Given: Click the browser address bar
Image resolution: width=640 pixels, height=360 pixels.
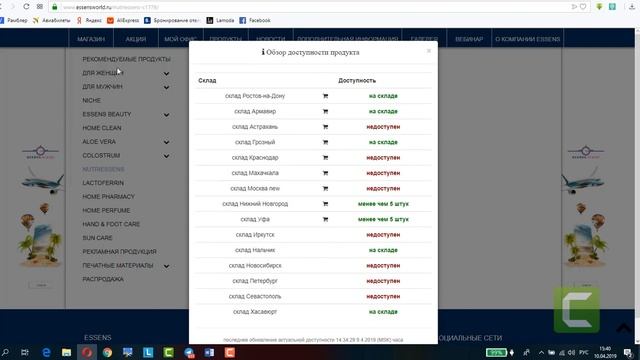Looking at the screenshot, I should coord(318,7).
